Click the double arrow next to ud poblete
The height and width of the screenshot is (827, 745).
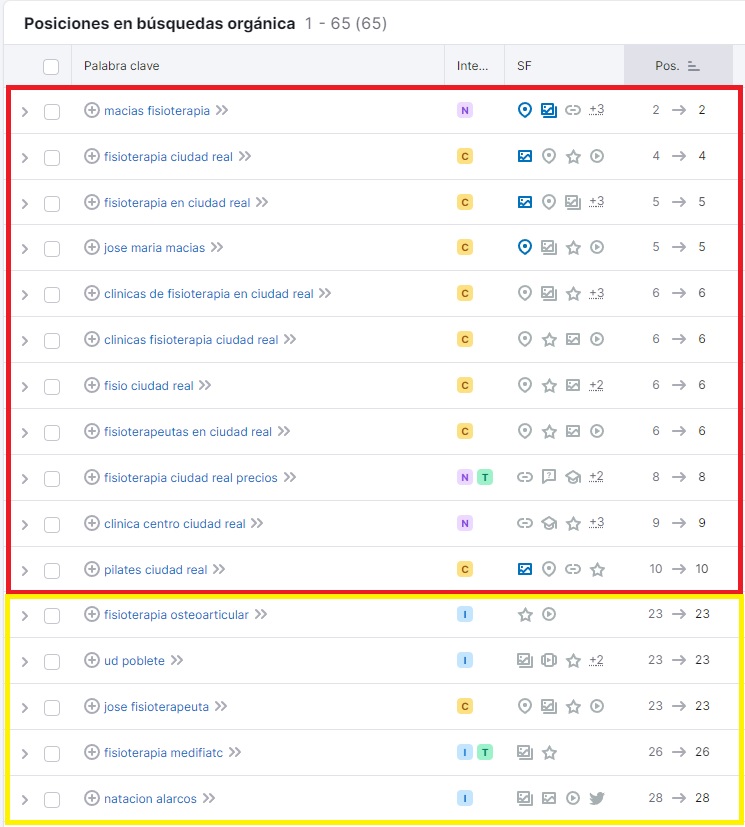[x=177, y=660]
